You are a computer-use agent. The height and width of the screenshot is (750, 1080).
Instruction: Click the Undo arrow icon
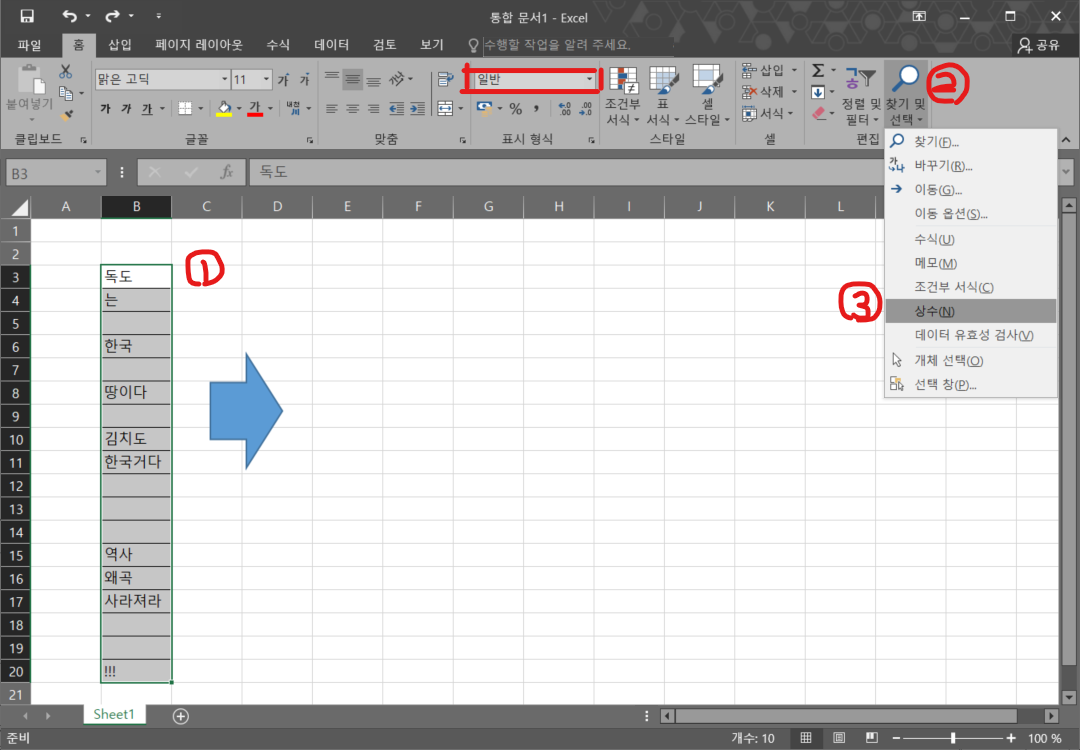[70, 16]
